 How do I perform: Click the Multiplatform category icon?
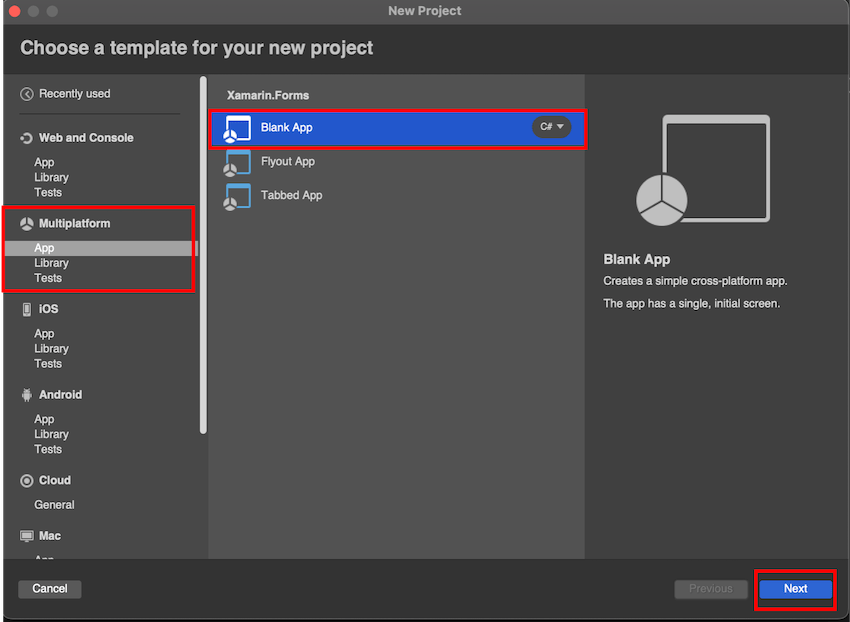click(x=27, y=224)
